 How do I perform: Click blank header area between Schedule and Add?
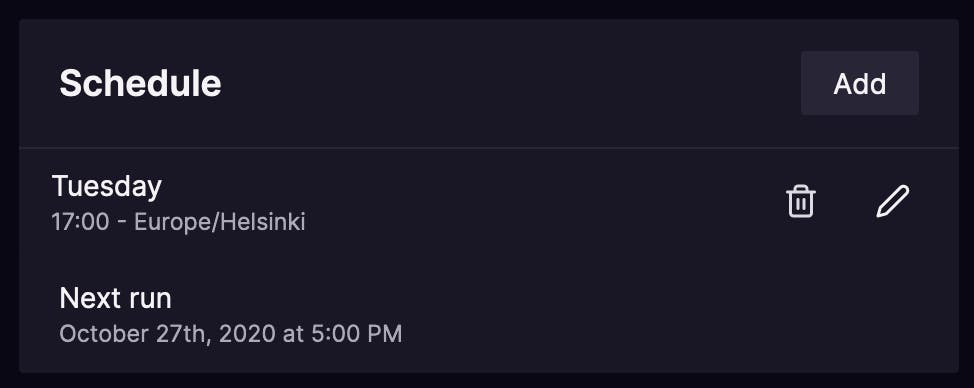[x=509, y=83]
